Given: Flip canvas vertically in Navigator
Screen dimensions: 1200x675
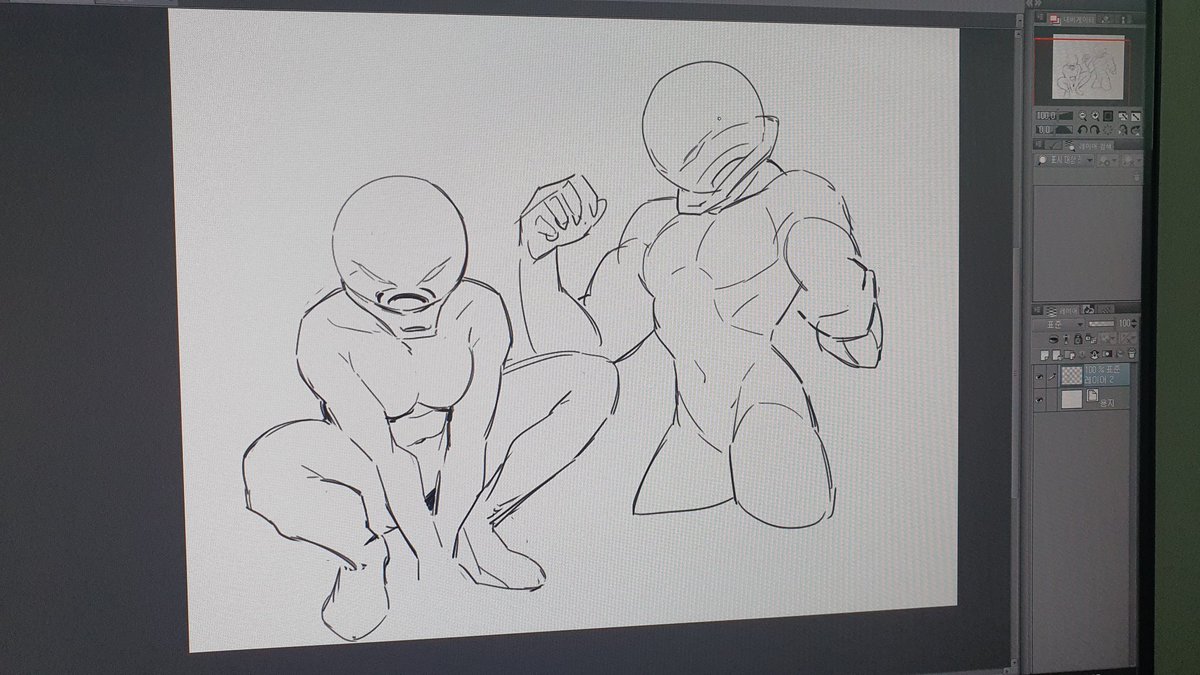Looking at the screenshot, I should (x=1136, y=130).
